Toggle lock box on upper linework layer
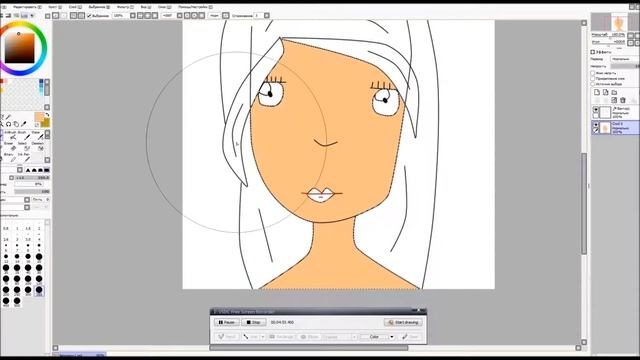 596,116
